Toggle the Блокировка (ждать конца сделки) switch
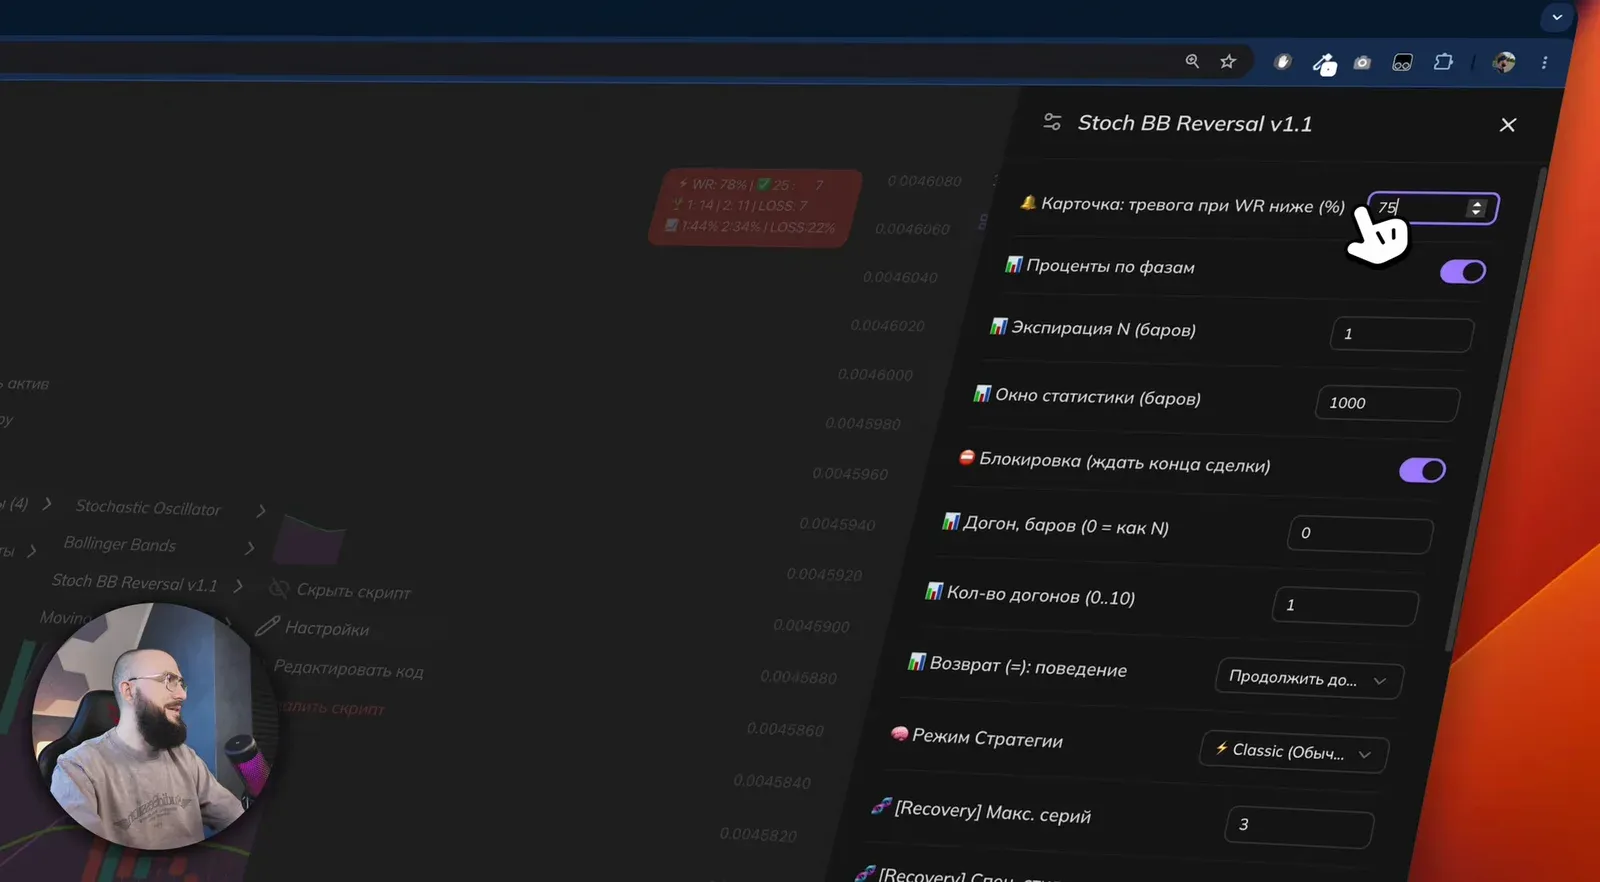The image size is (1600, 882). coord(1422,470)
